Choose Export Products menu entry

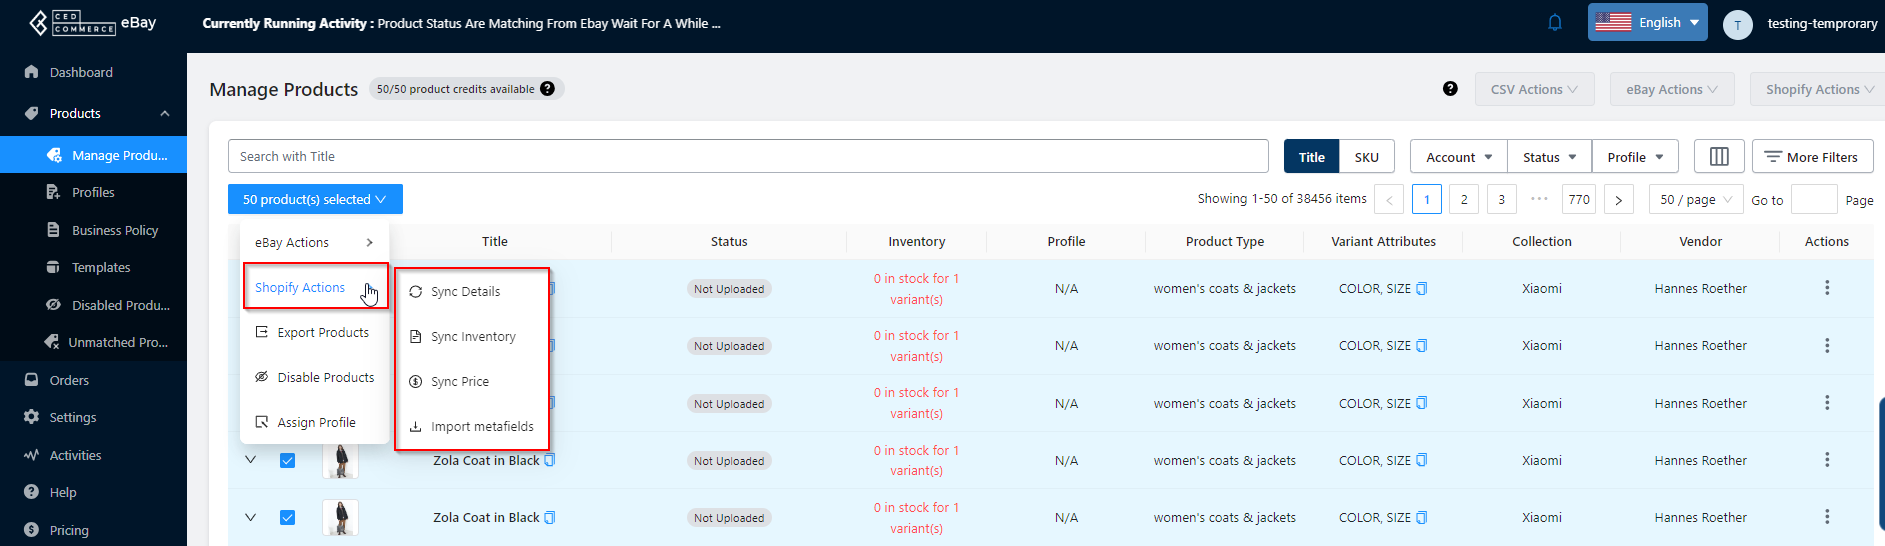[314, 332]
